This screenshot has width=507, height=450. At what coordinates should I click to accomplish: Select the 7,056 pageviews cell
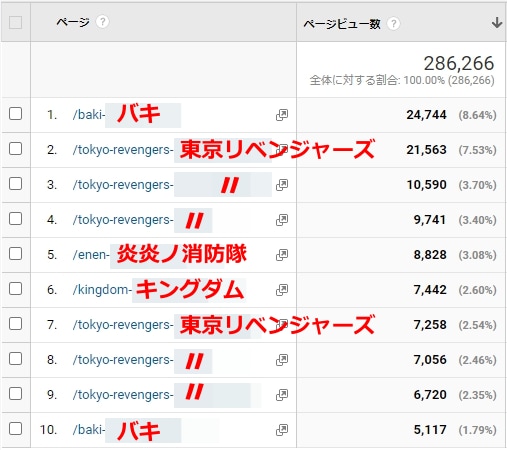[430, 360]
